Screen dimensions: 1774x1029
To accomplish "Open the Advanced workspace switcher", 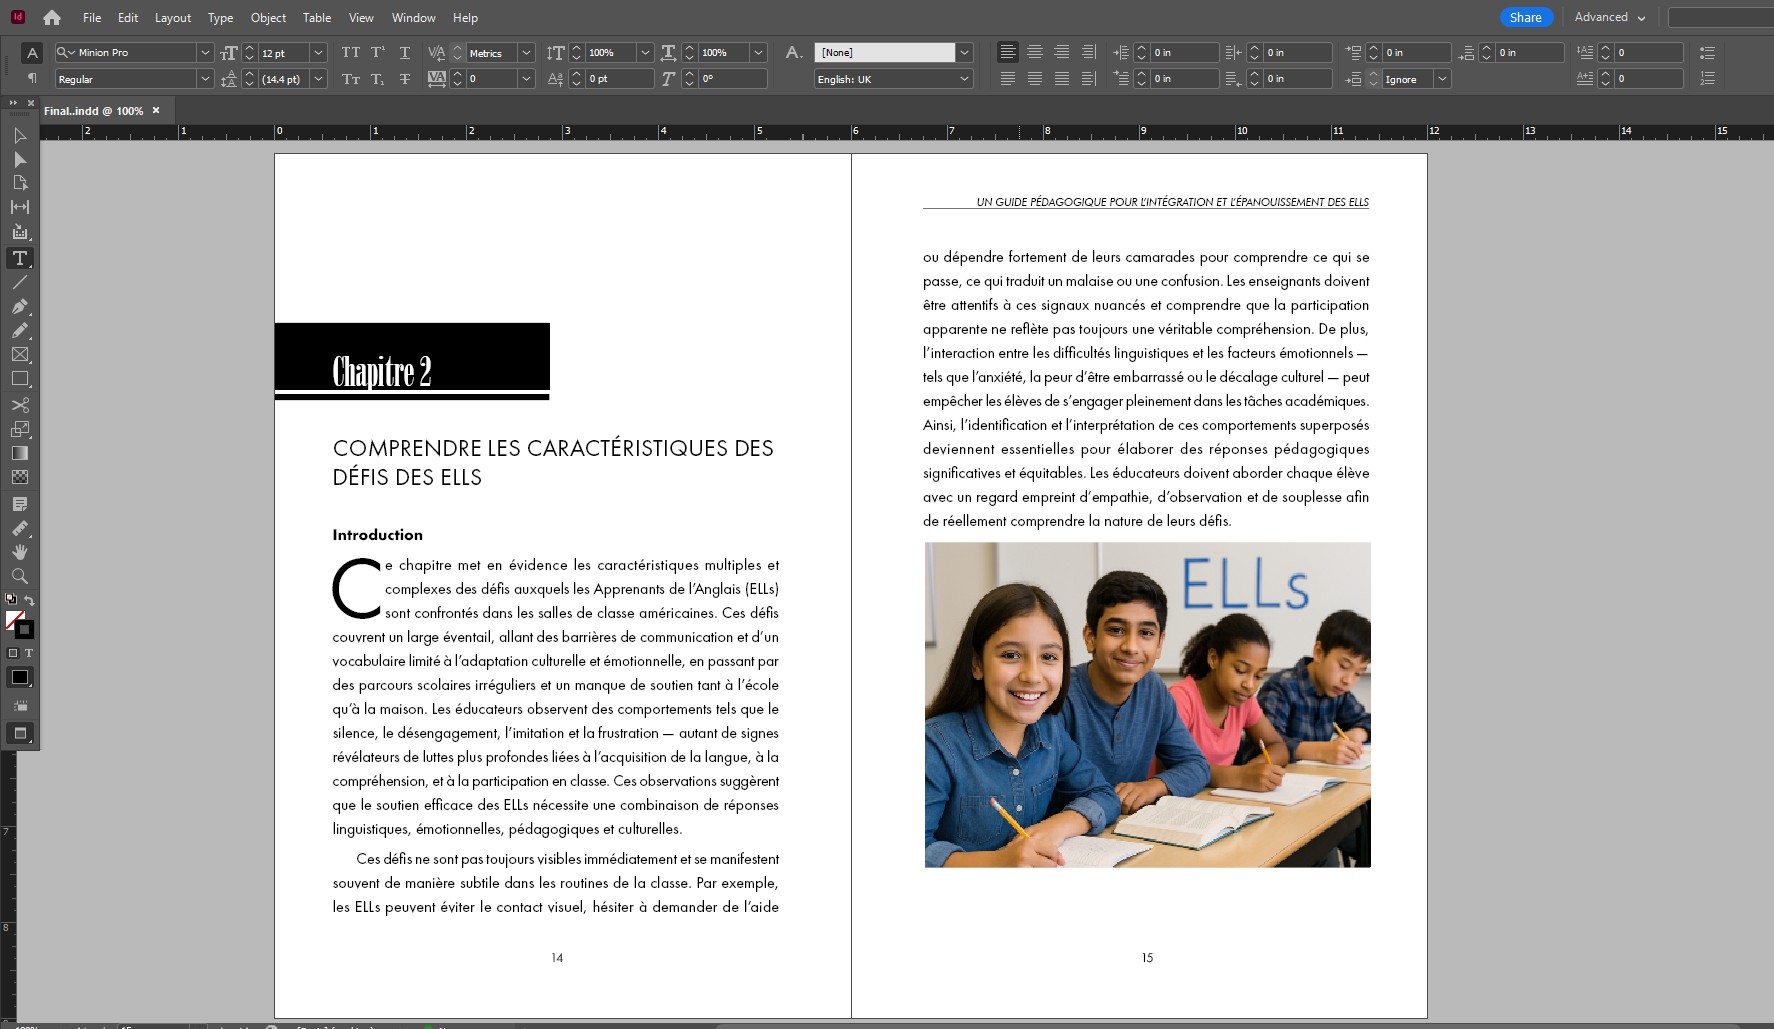I will point(1609,17).
